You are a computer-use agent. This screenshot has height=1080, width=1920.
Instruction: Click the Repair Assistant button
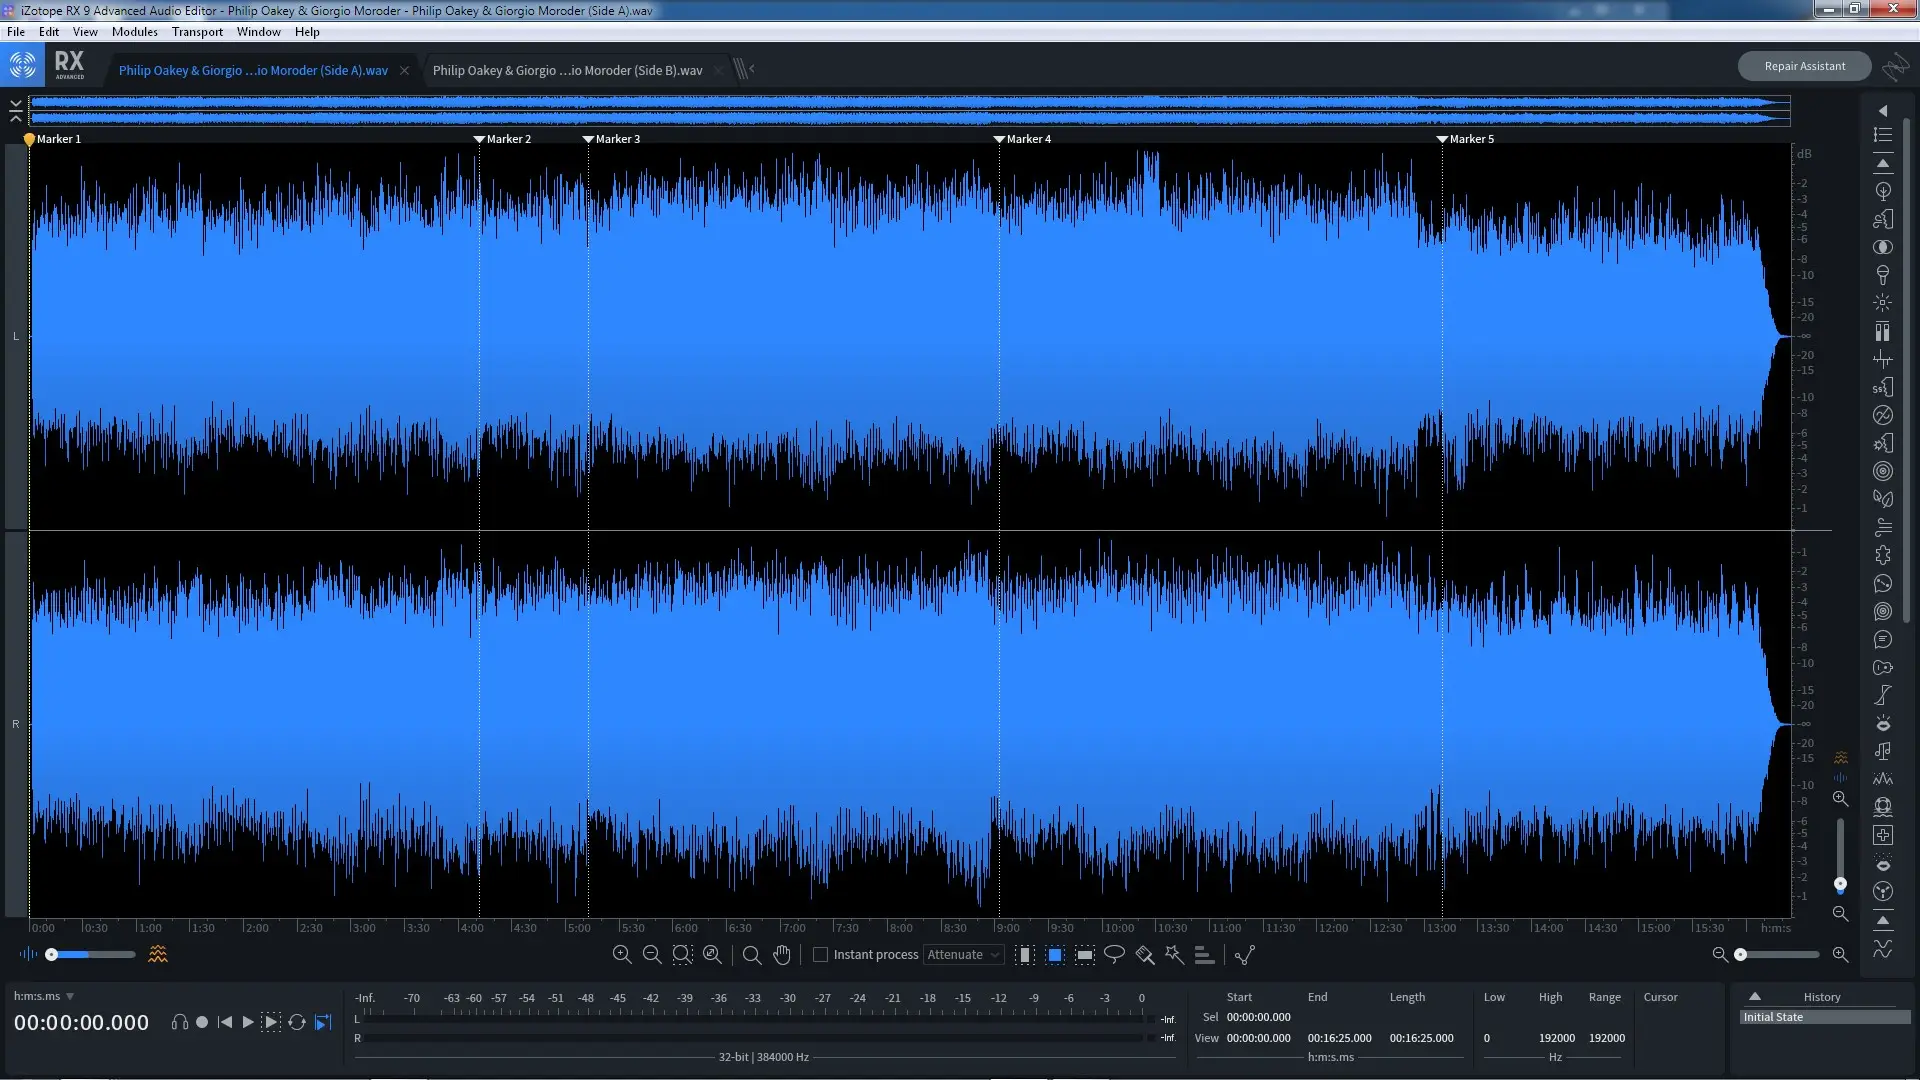(1804, 66)
